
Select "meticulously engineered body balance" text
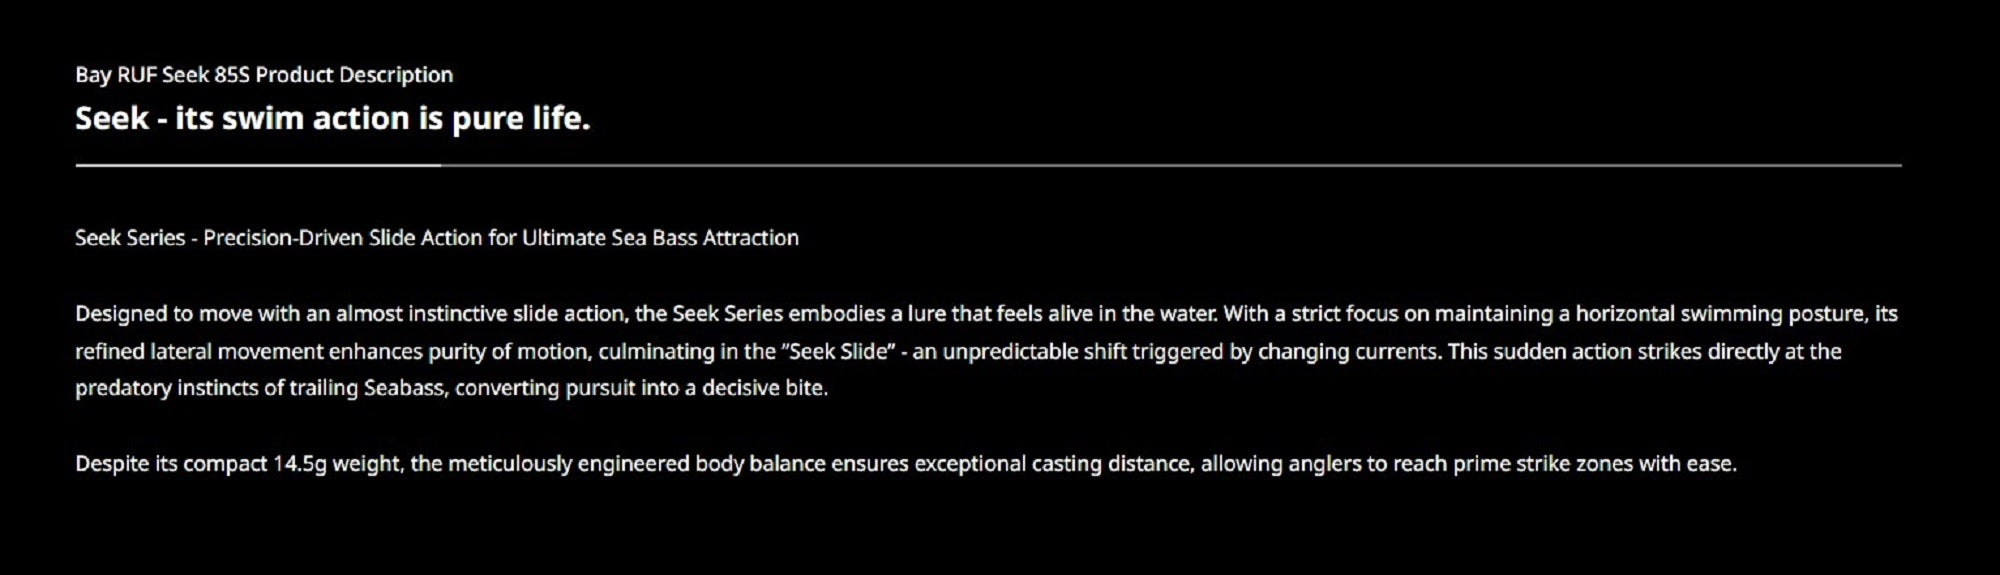(636, 464)
